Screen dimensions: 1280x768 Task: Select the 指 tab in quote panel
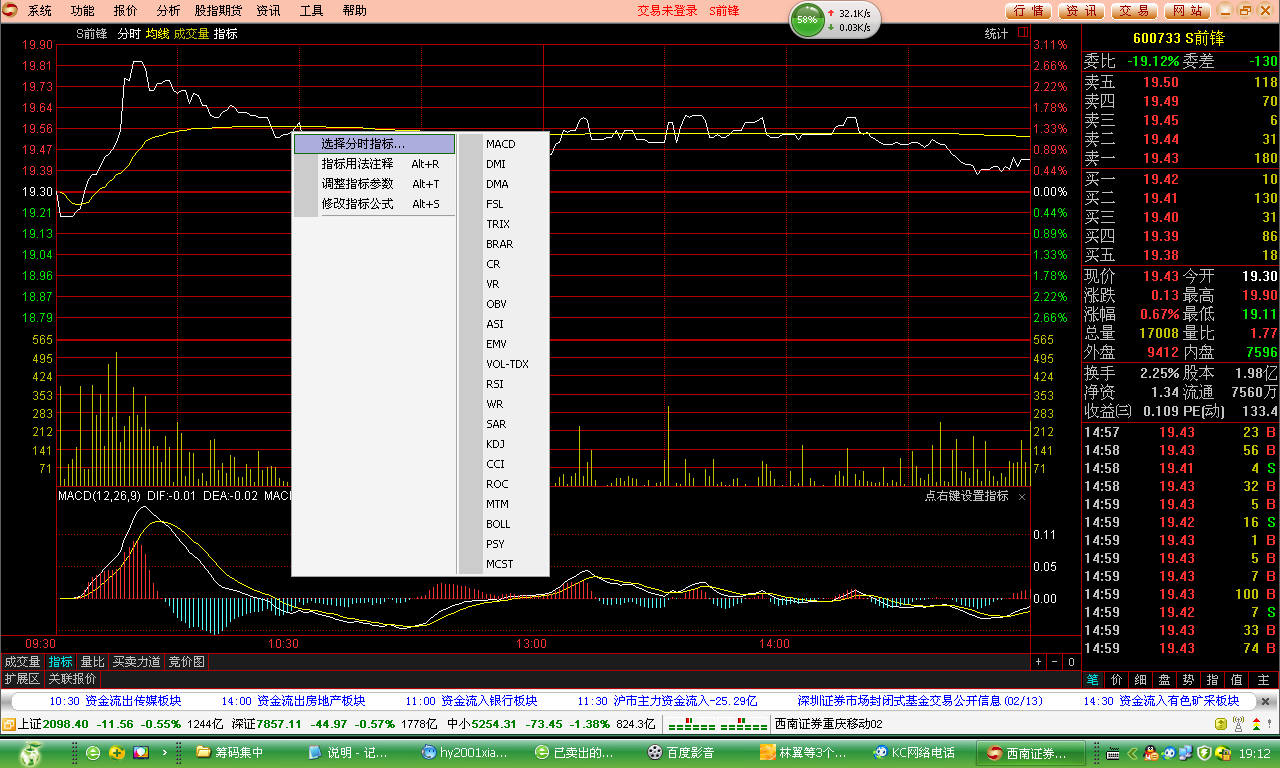(1214, 680)
